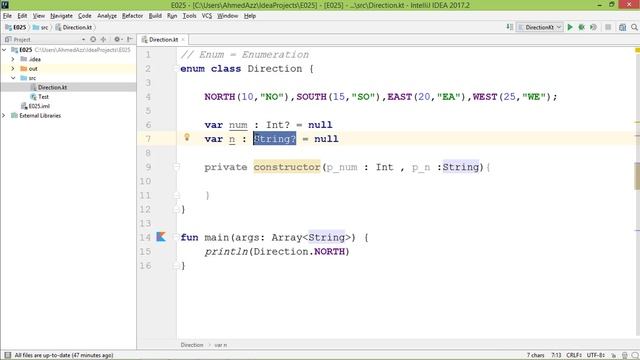Click line:column position 7:13 in status bar
Image resolution: width=640 pixels, height=360 pixels.
click(556, 356)
